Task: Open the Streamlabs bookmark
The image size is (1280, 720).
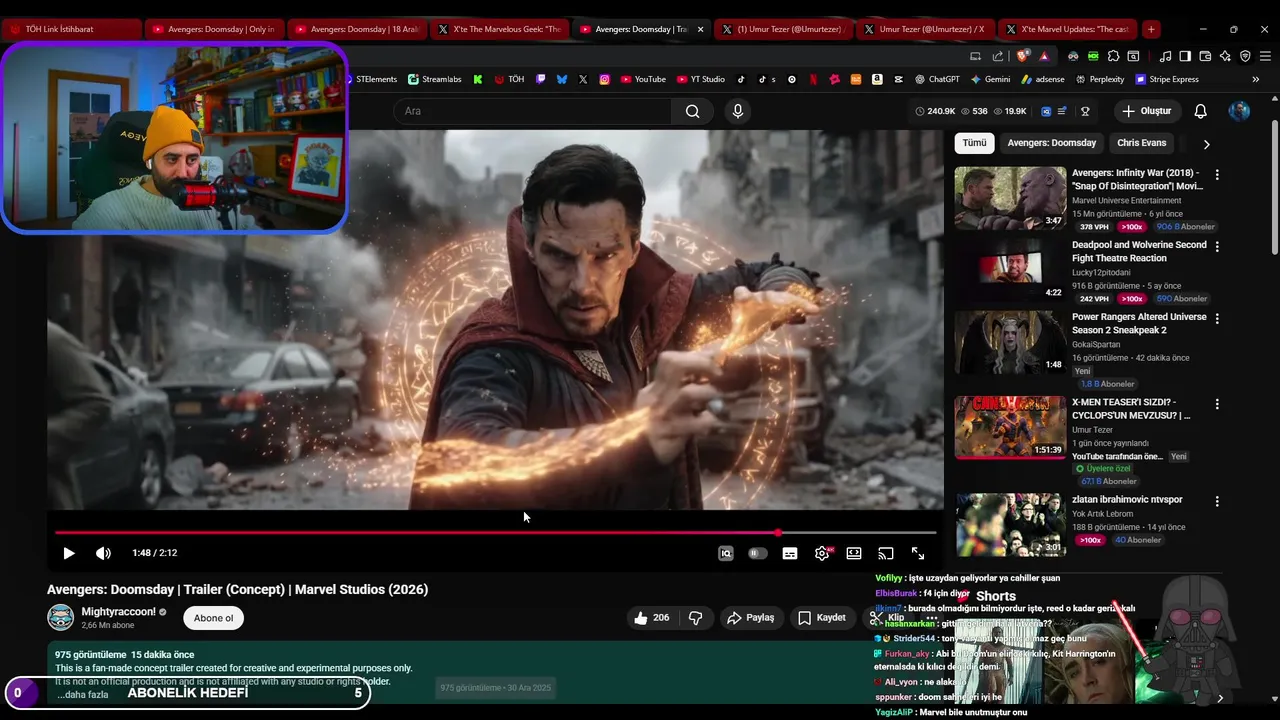Action: 434,79
